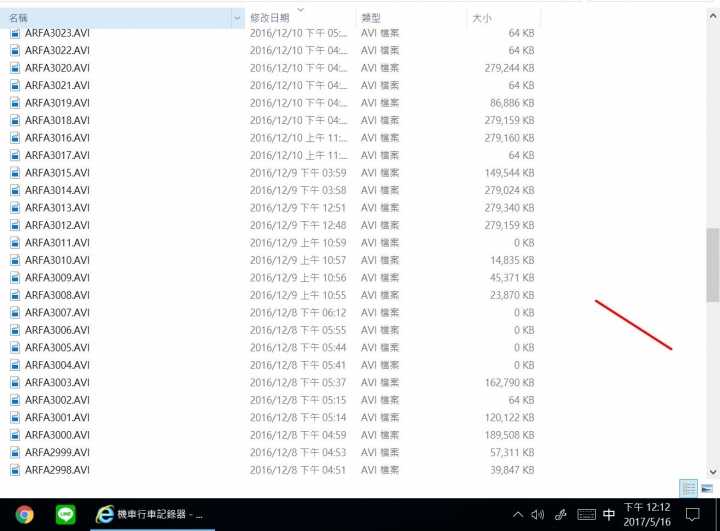
Task: Select the file icon of ARFA3022.AVI
Action: pyautogui.click(x=15, y=51)
